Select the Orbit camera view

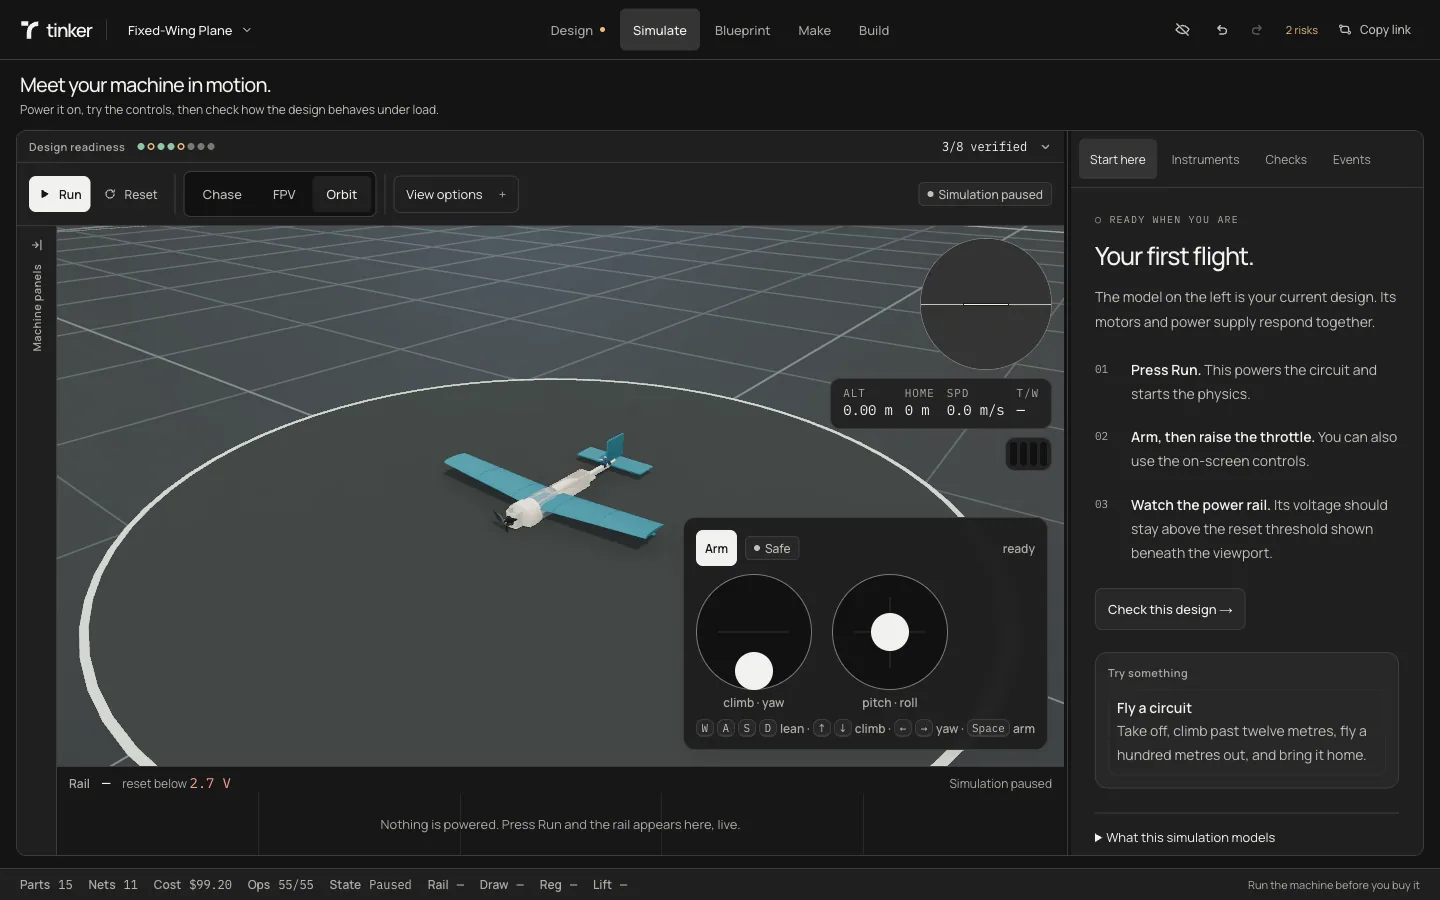(x=341, y=194)
